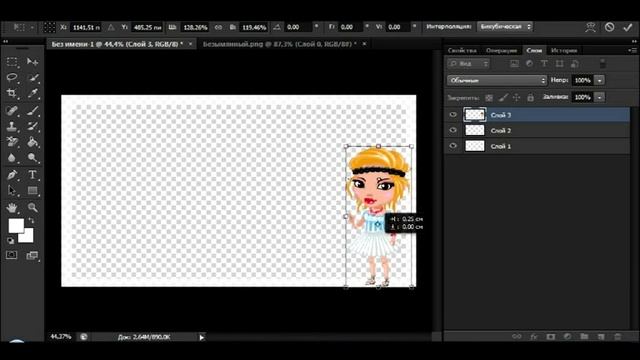Click the foreground color swatch
Viewport: 640px width, 360px height.
point(16,226)
